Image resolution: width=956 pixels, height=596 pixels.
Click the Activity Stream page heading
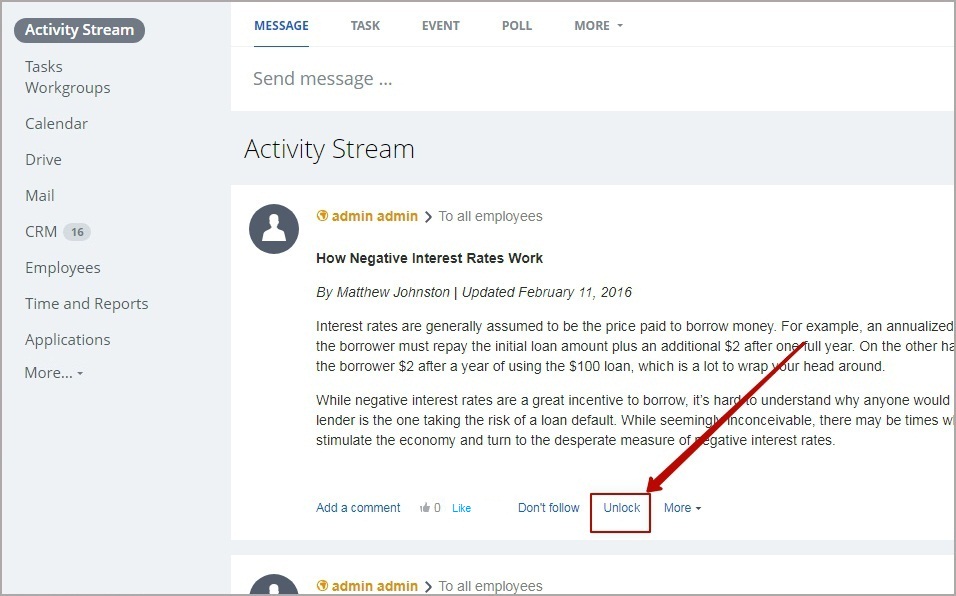(x=329, y=149)
